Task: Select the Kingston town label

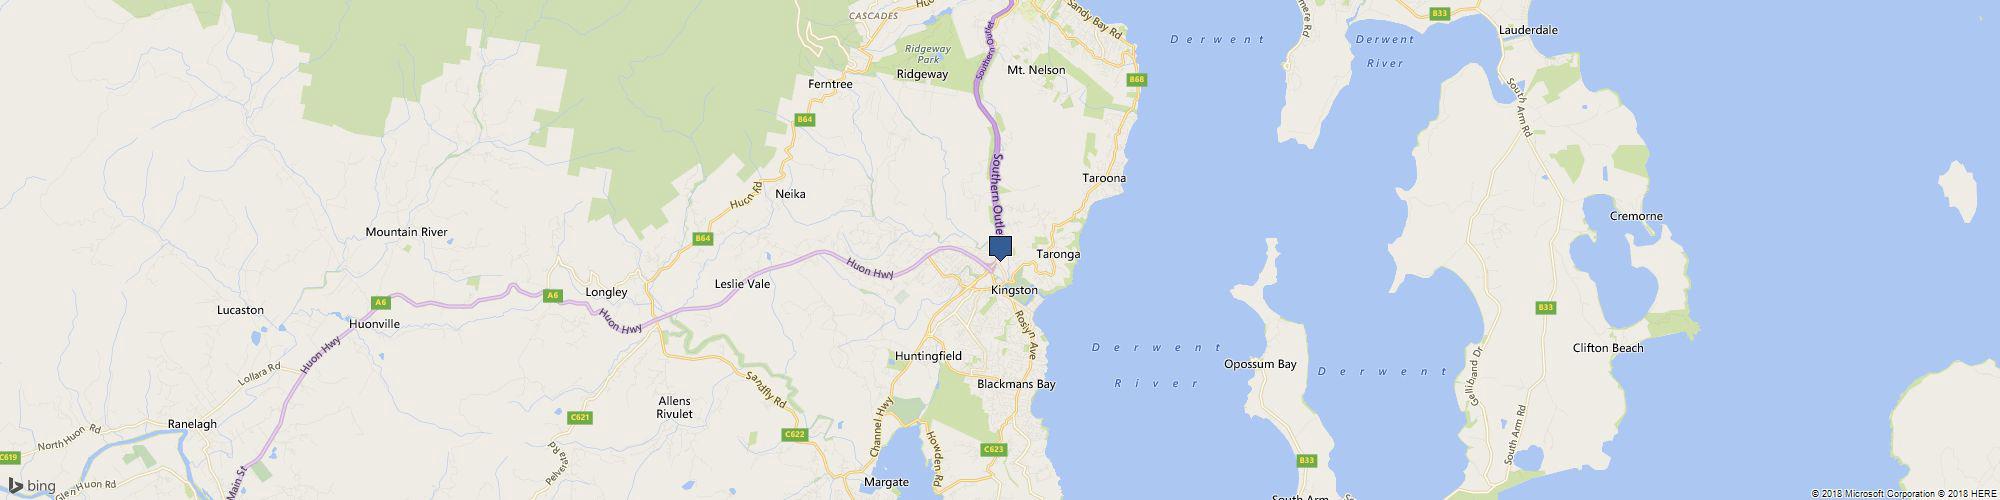Action: [1014, 290]
